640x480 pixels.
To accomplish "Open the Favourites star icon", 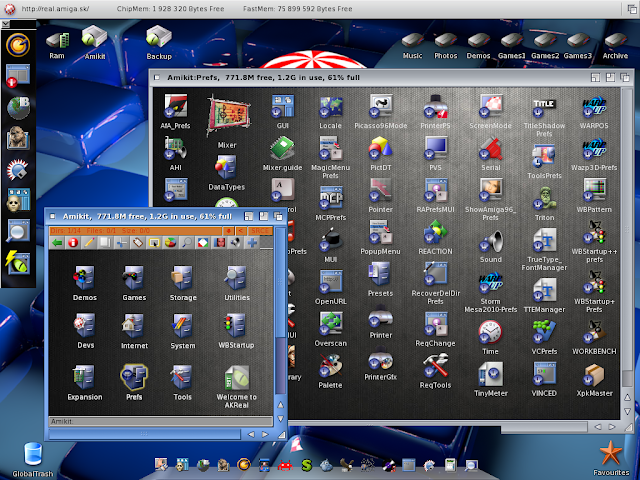I will click(x=611, y=453).
